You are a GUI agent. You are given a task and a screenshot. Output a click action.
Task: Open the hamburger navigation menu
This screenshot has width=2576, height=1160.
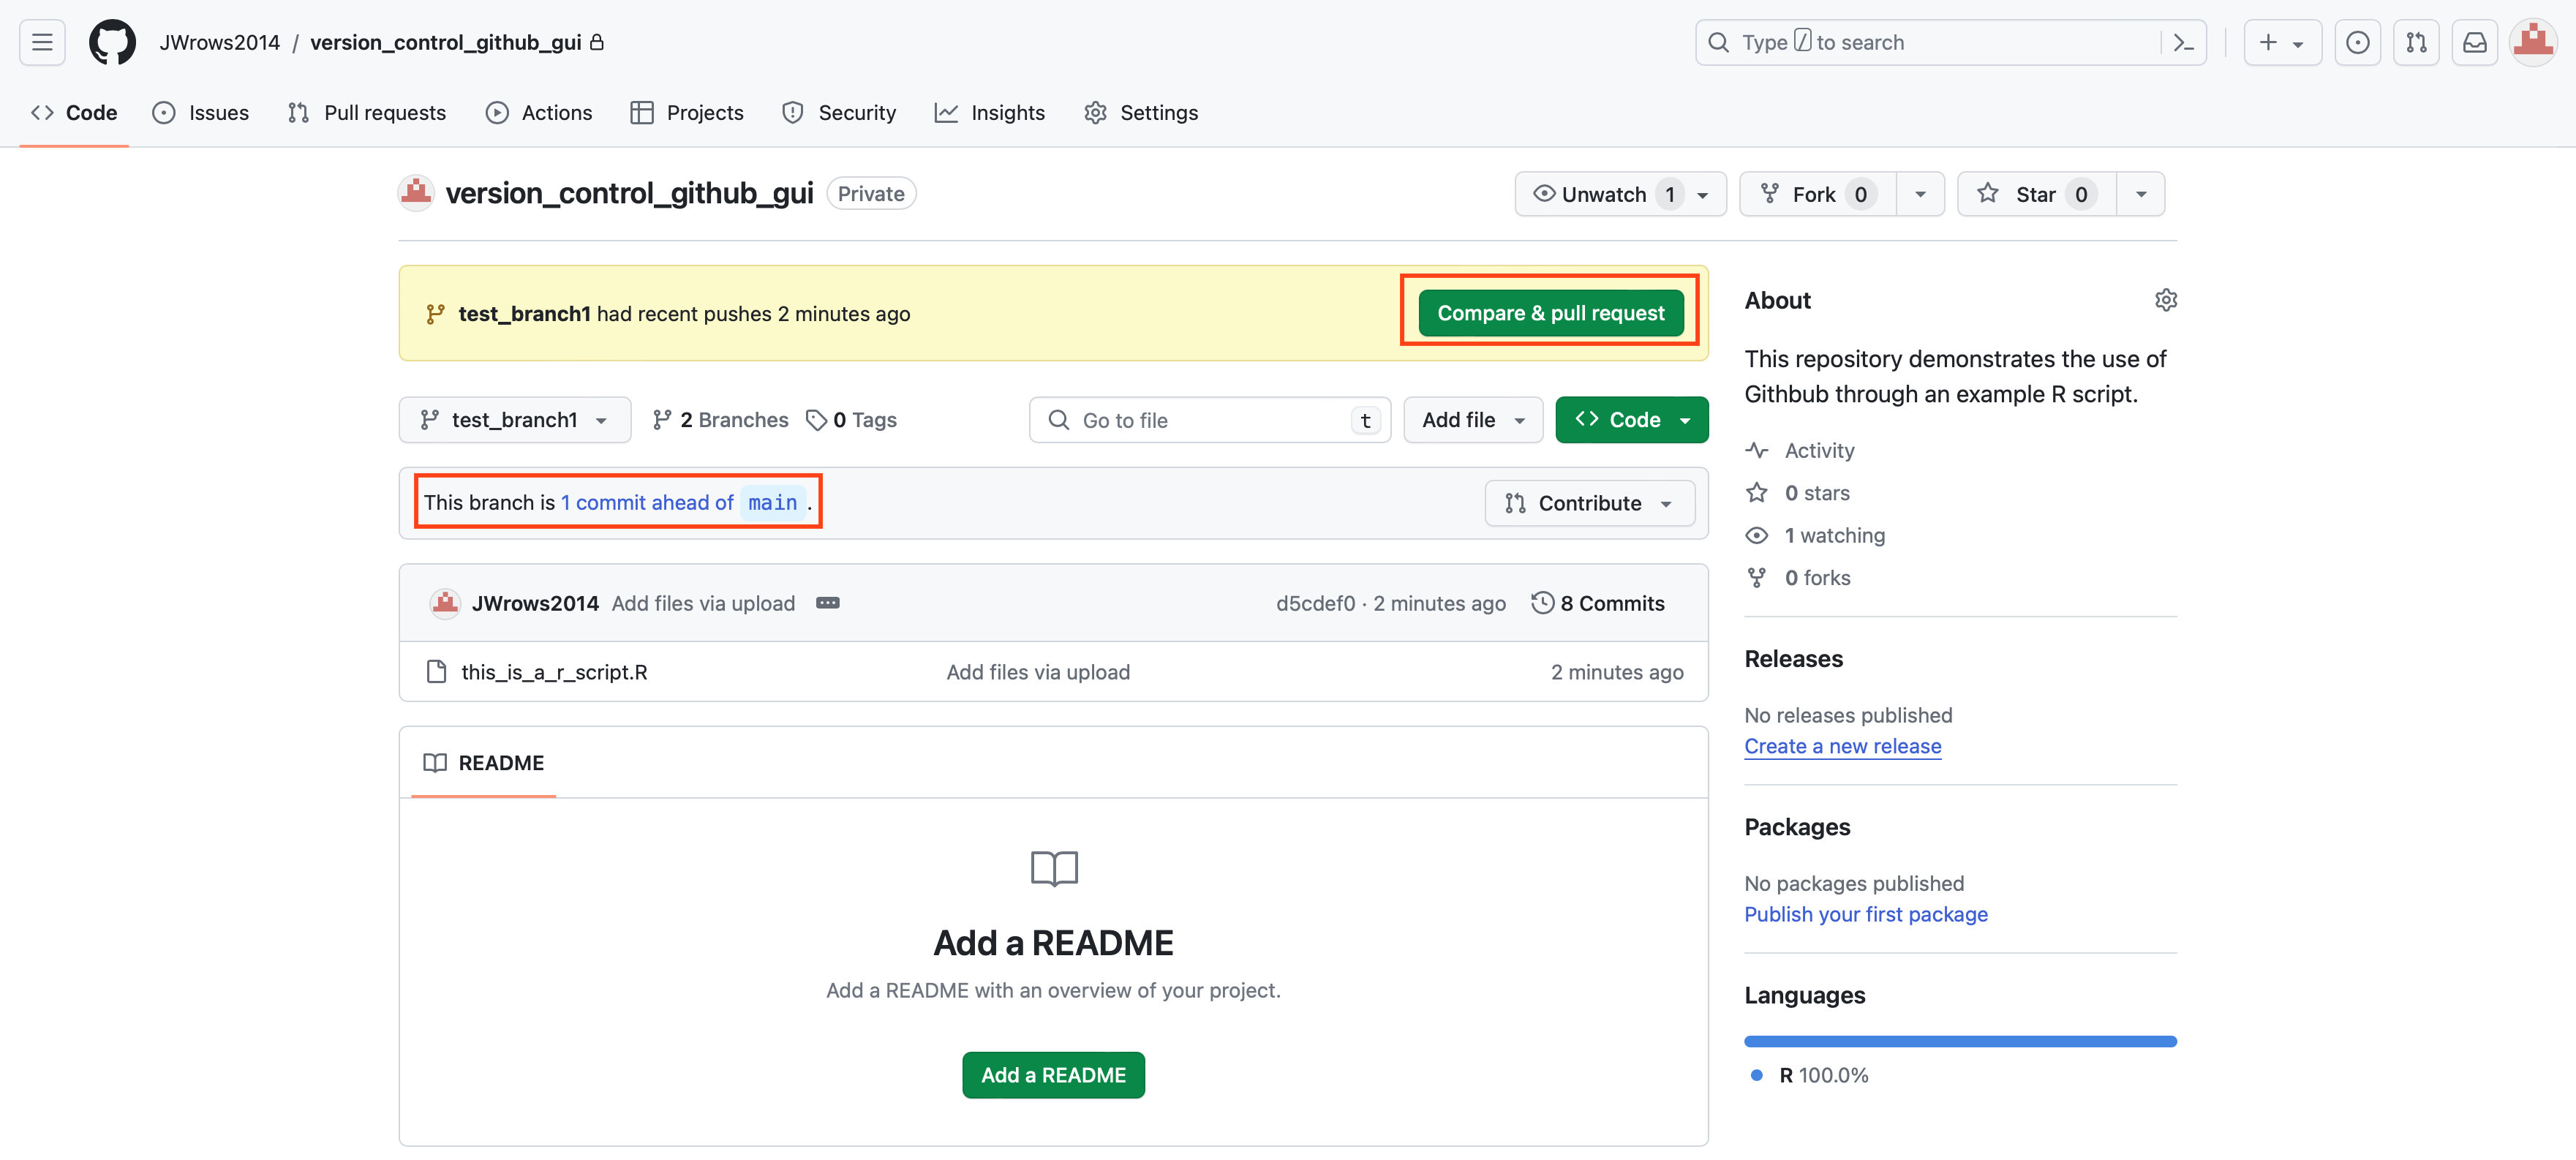click(x=42, y=42)
